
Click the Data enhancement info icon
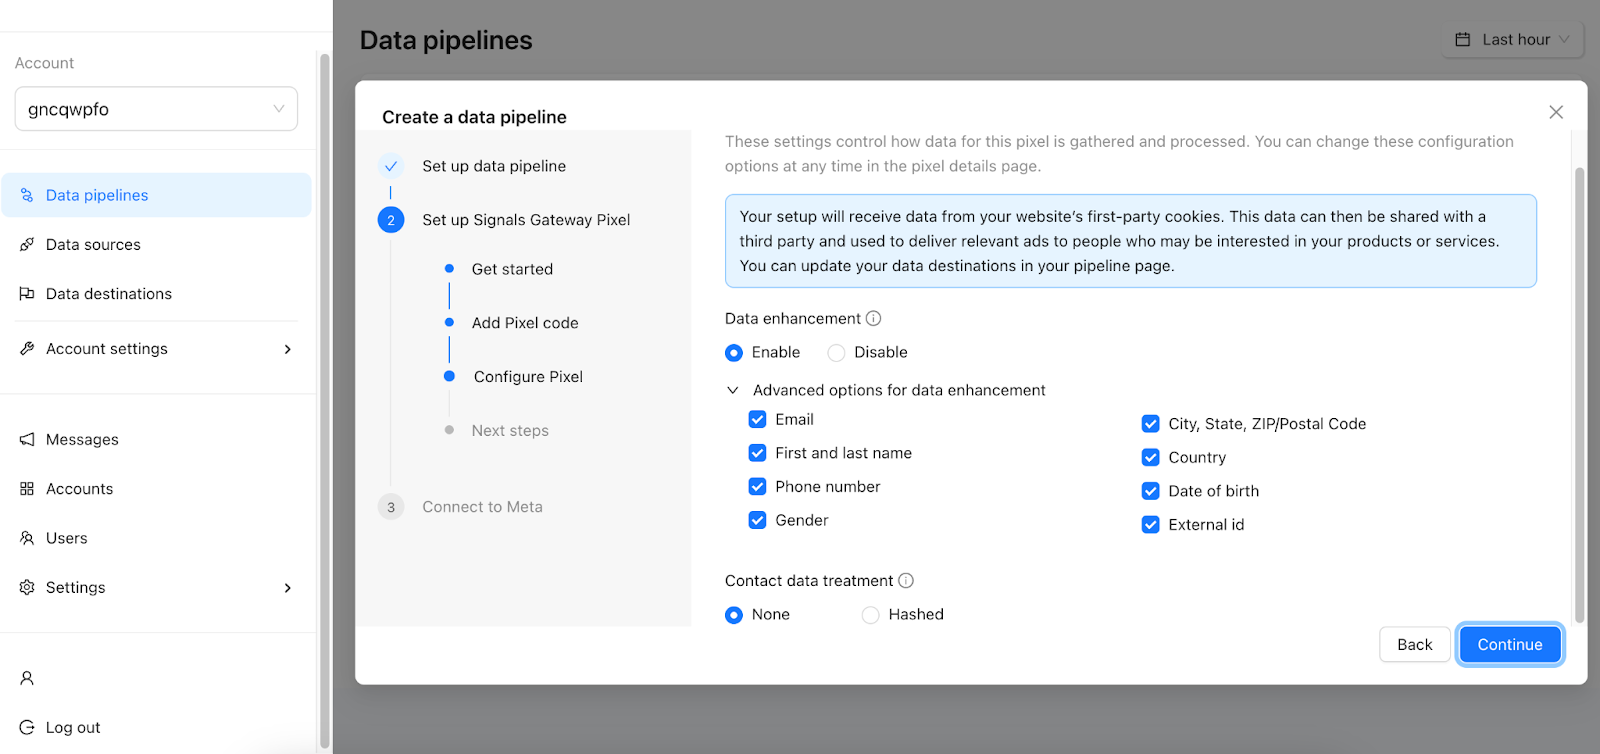873,318
